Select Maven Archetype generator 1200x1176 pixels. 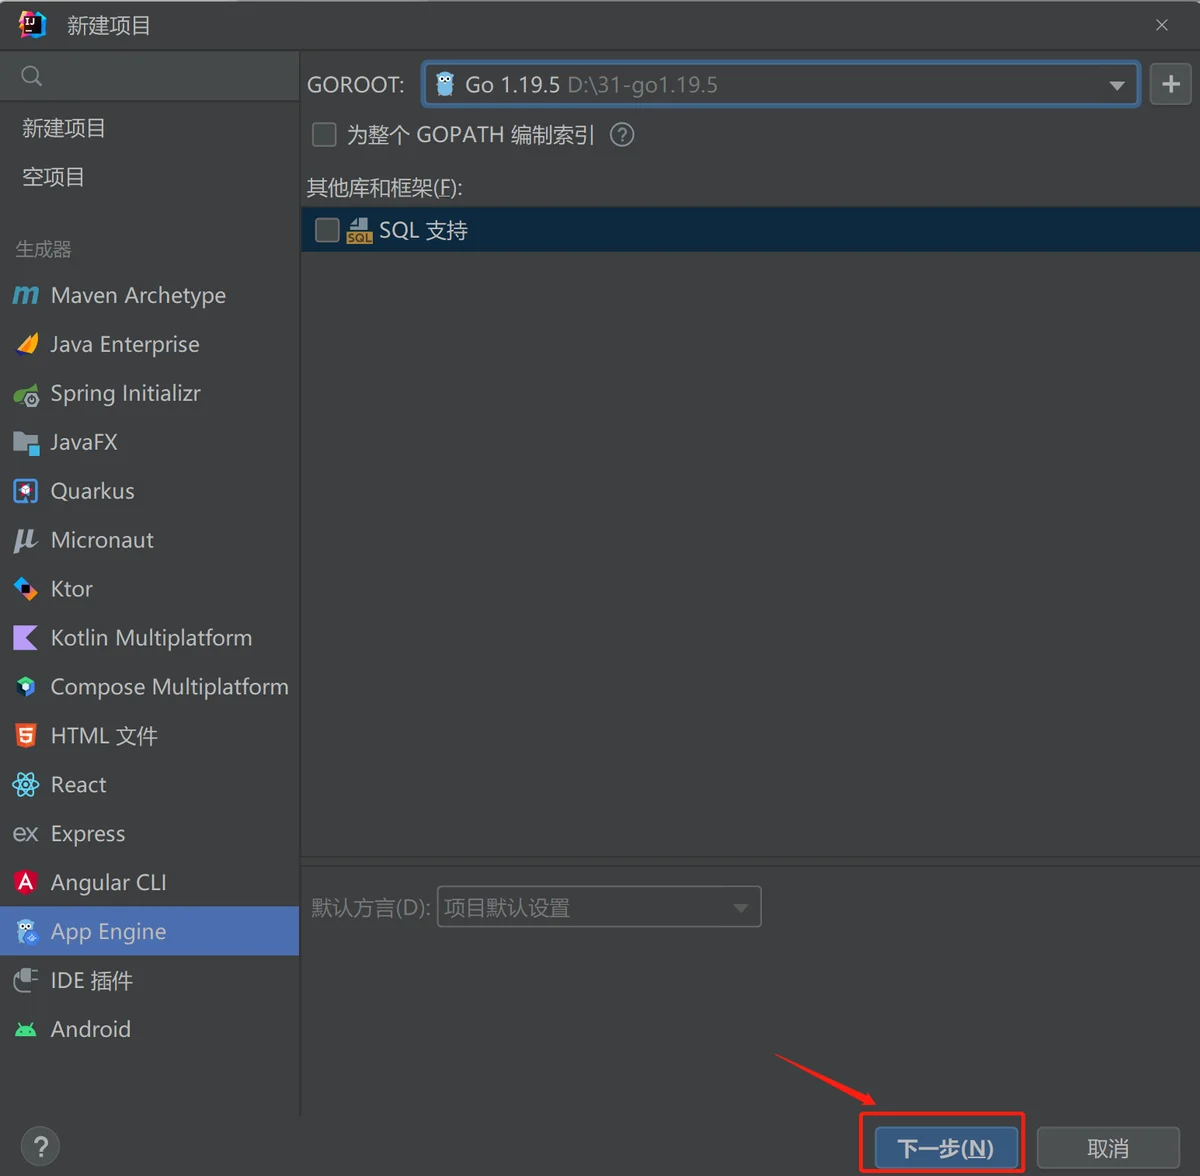point(150,295)
